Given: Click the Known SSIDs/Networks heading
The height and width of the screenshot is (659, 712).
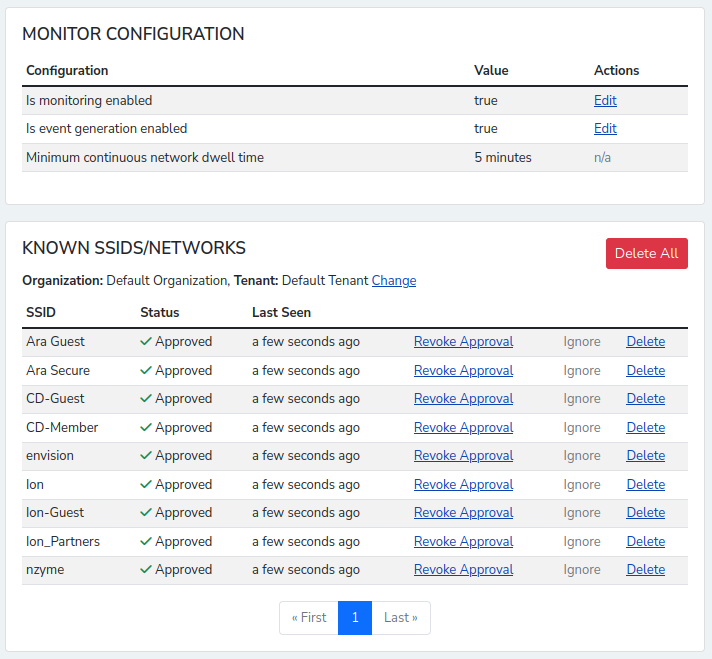Looking at the screenshot, I should coord(134,248).
